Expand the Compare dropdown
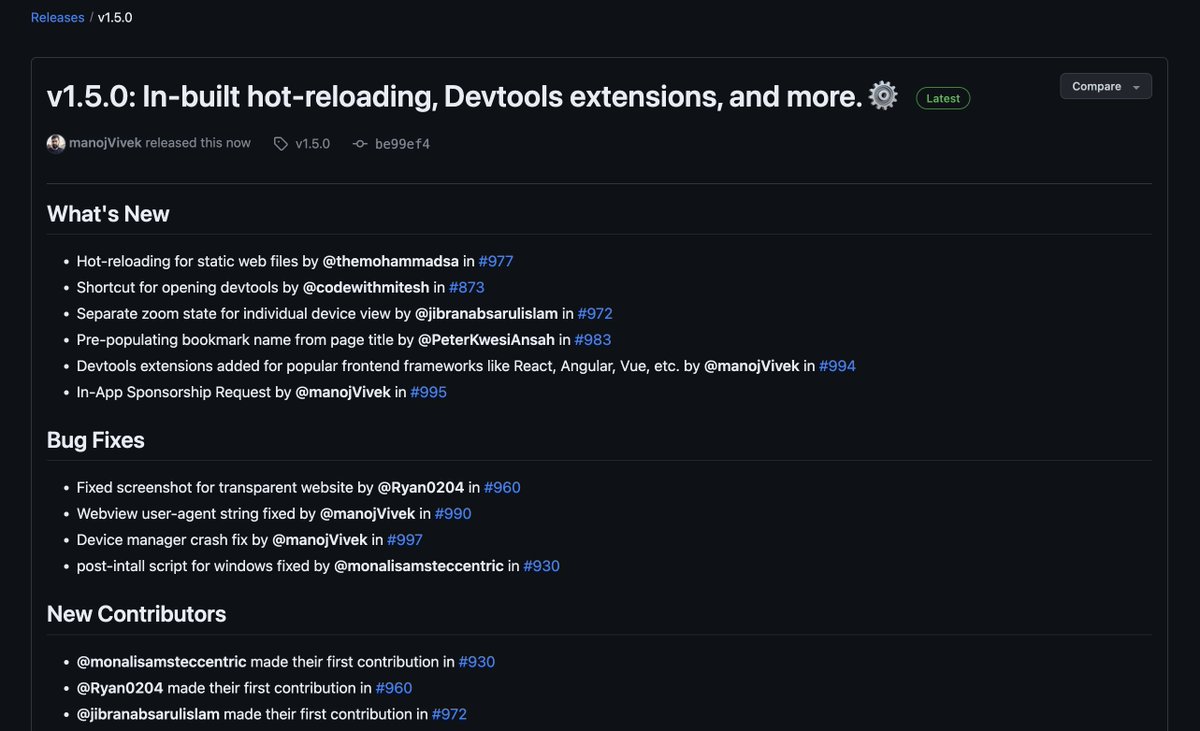1200x731 pixels. [x=1105, y=86]
